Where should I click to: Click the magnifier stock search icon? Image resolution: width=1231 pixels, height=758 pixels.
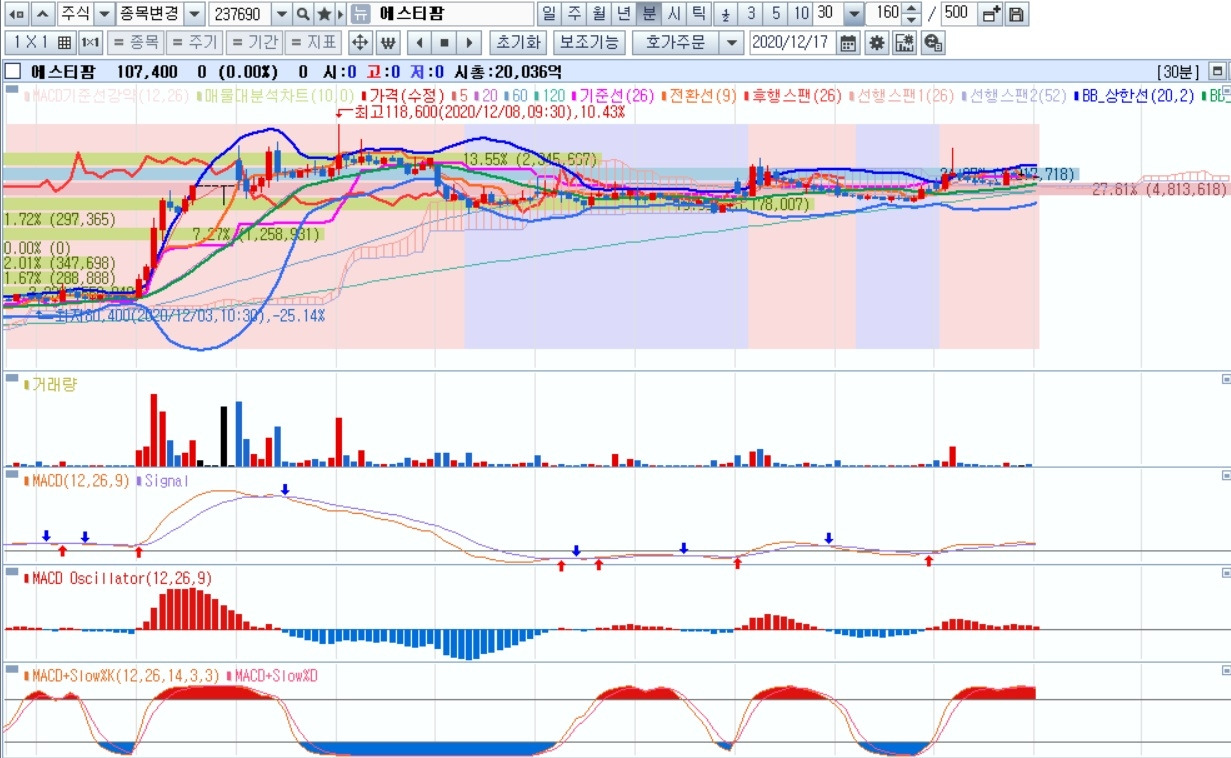(303, 14)
